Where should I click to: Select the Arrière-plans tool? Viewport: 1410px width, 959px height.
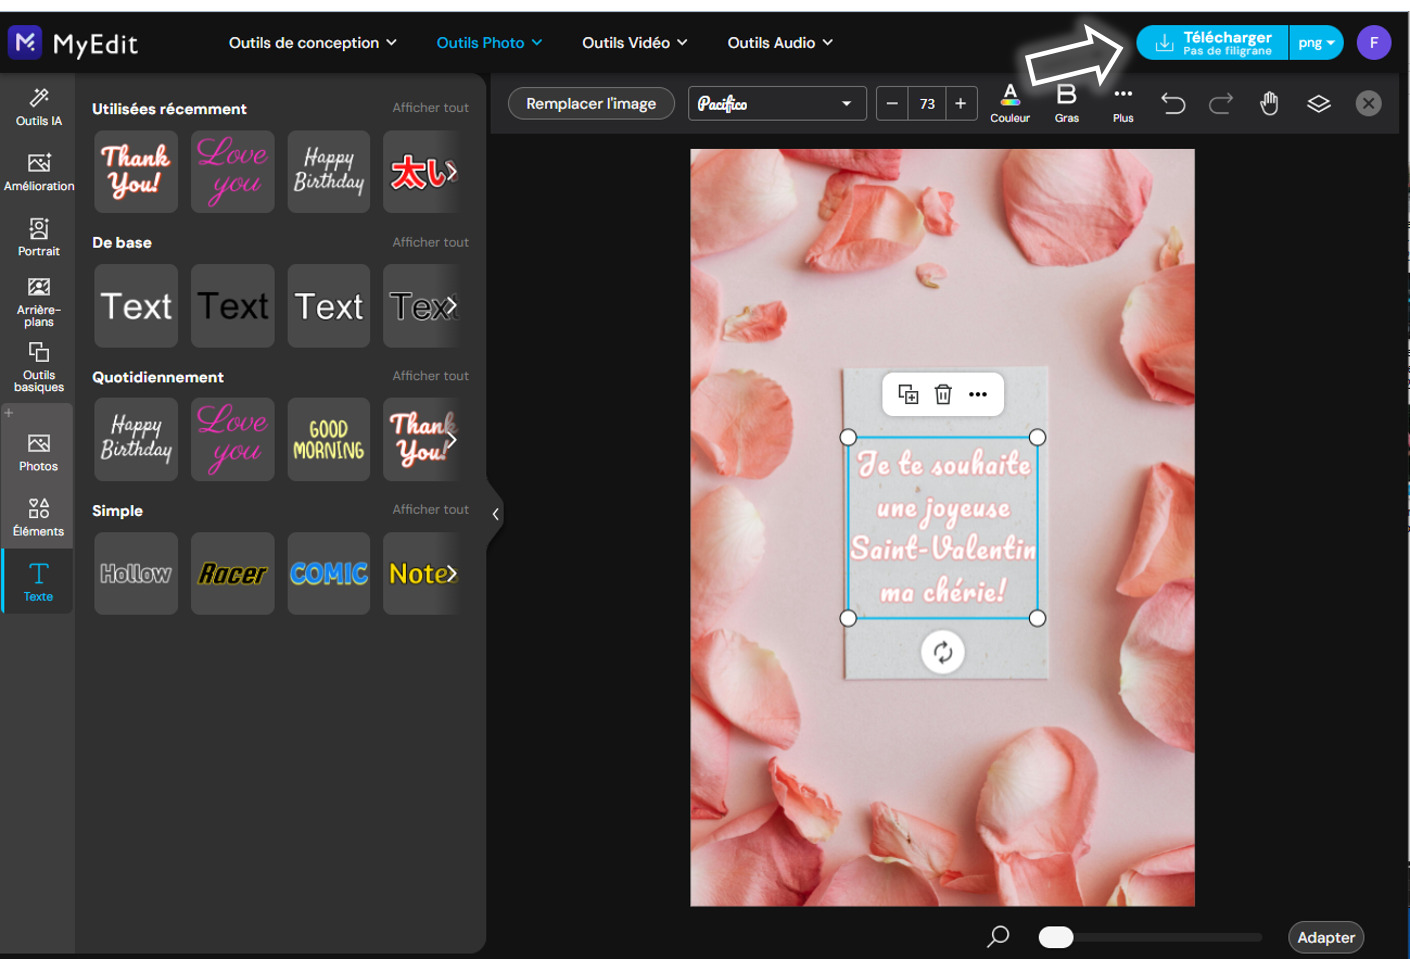(x=38, y=296)
